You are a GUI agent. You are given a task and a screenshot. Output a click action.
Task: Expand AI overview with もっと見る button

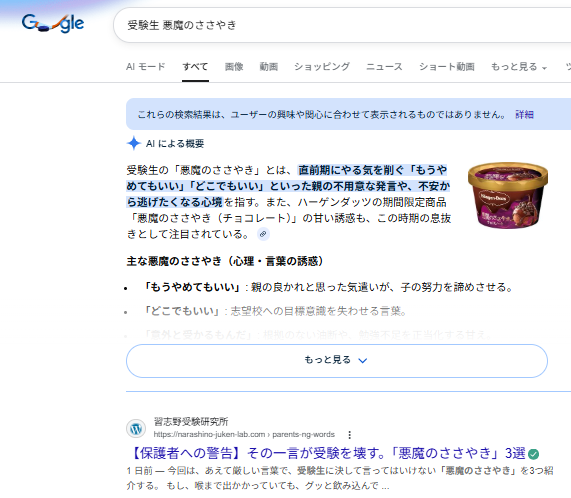tap(337, 361)
